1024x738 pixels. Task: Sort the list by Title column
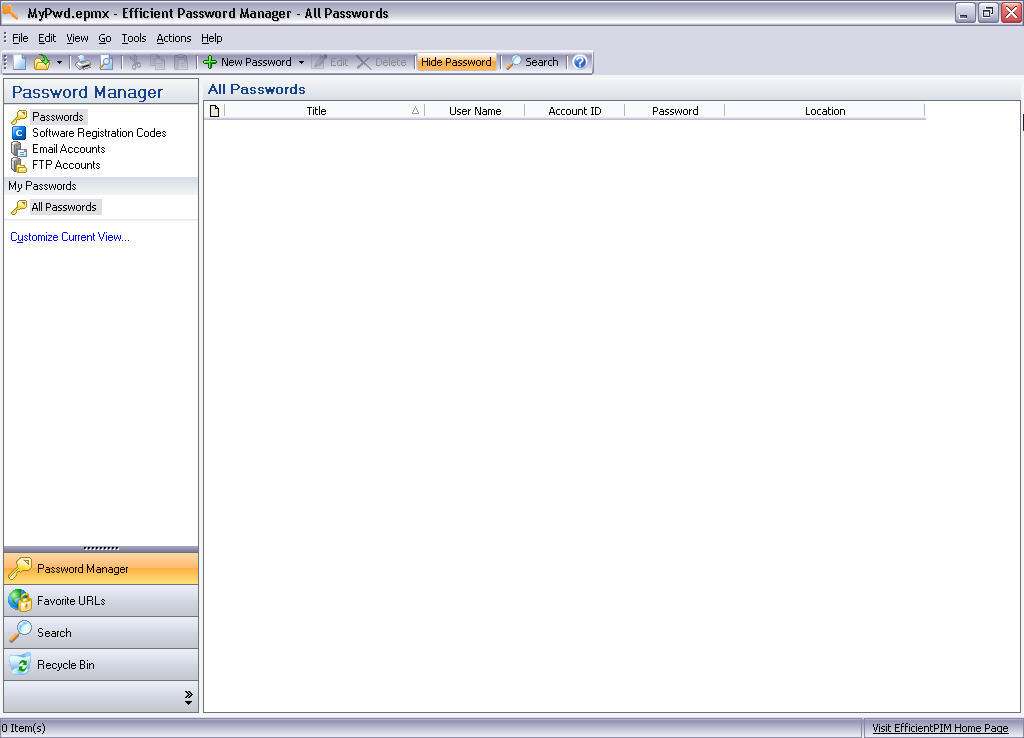click(324, 111)
